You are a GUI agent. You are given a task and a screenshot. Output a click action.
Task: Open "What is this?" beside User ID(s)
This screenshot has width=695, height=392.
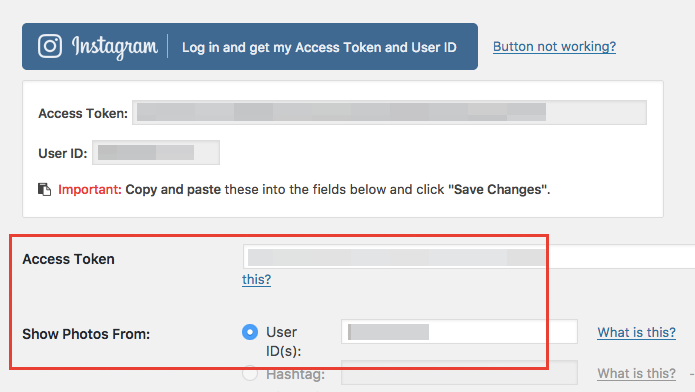[x=636, y=333]
